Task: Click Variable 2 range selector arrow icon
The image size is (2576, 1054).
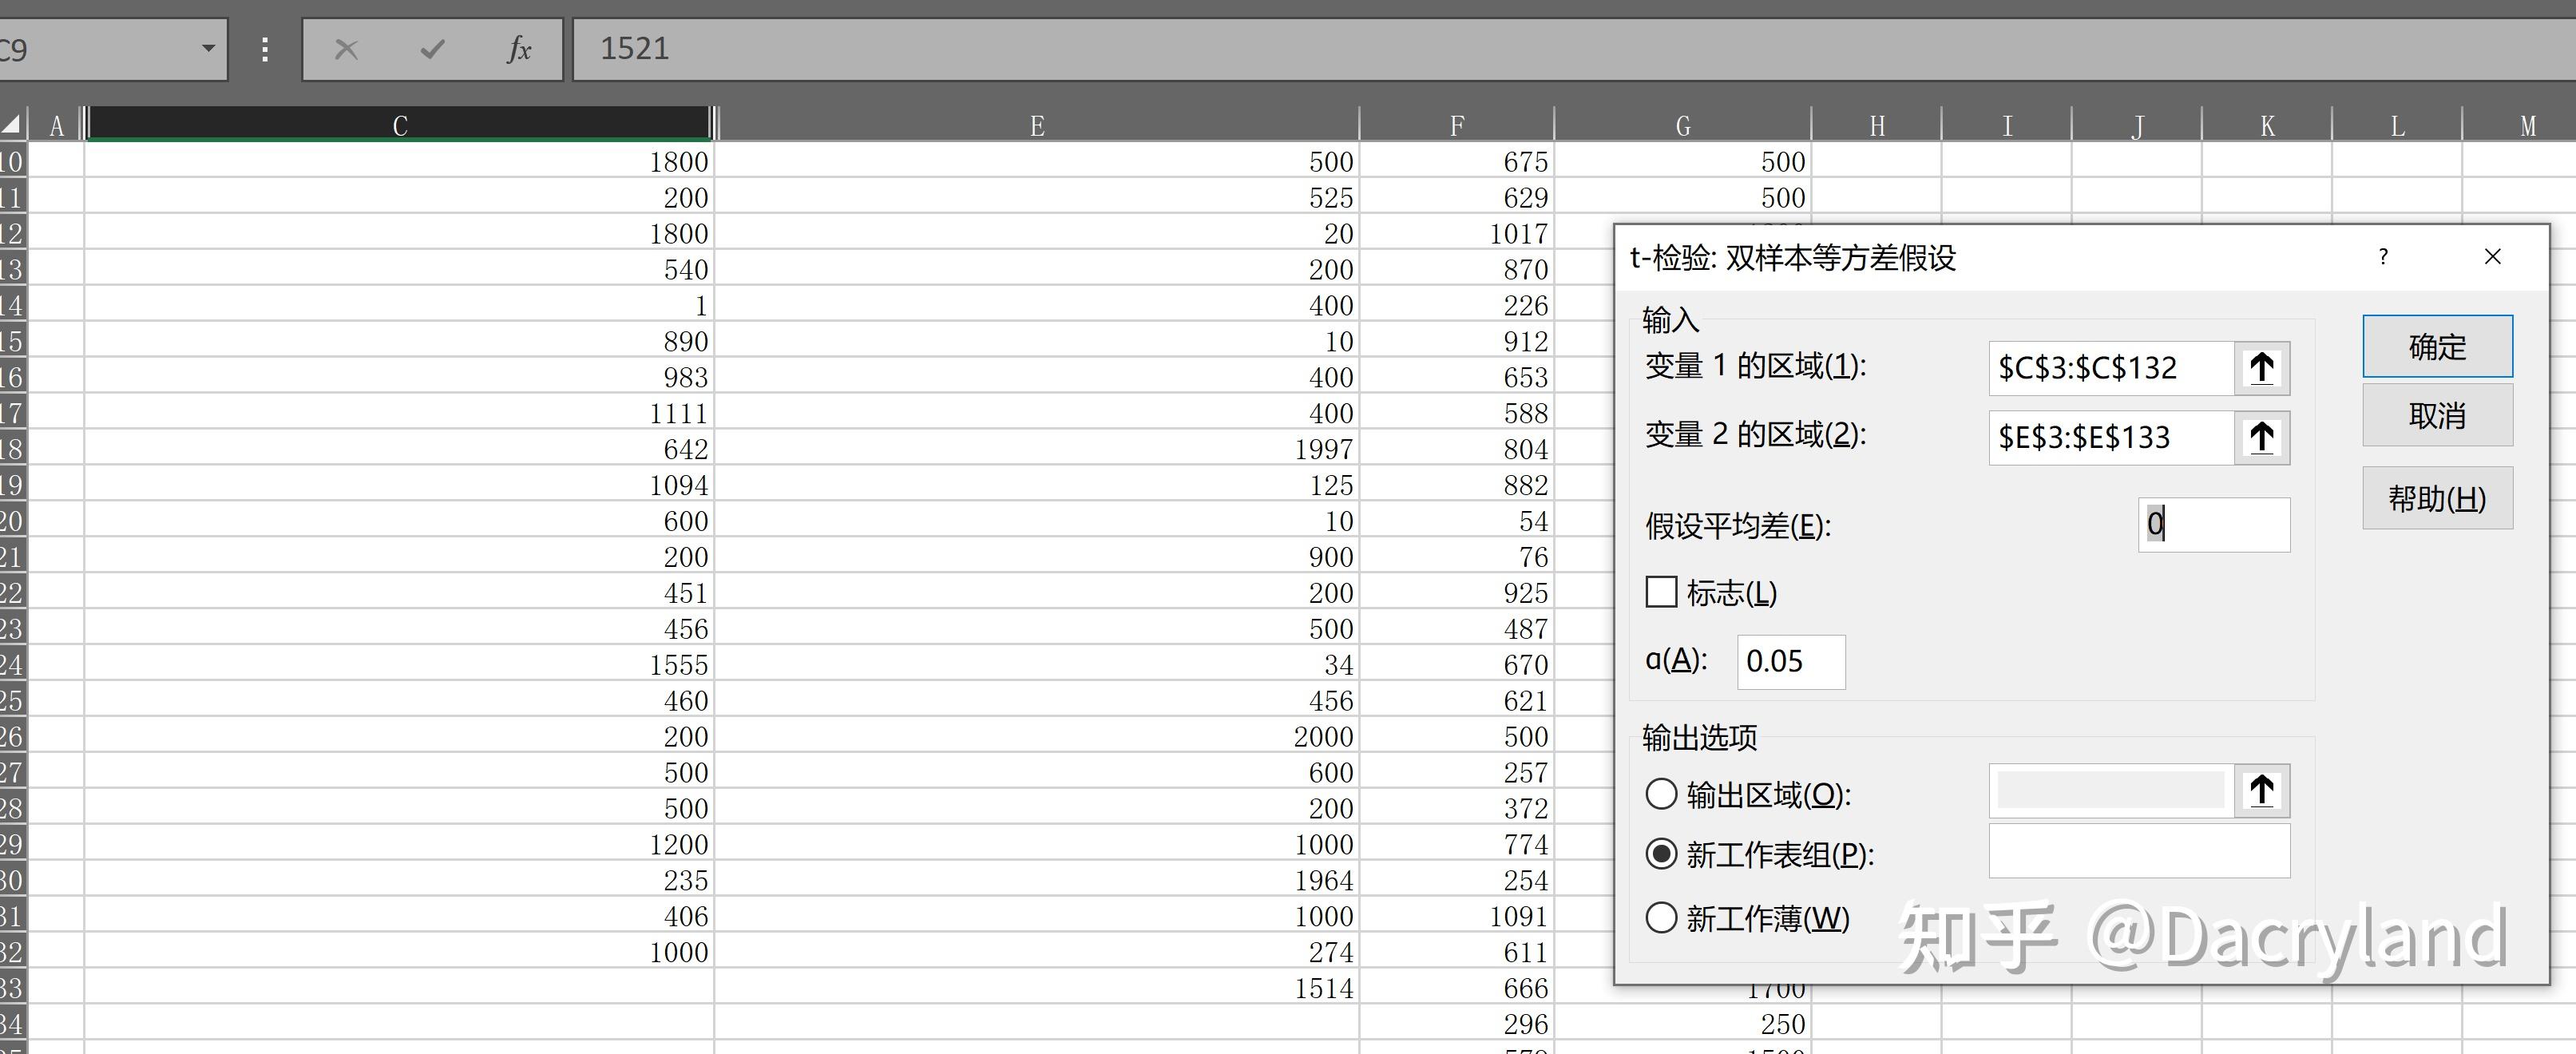Action: (2262, 437)
